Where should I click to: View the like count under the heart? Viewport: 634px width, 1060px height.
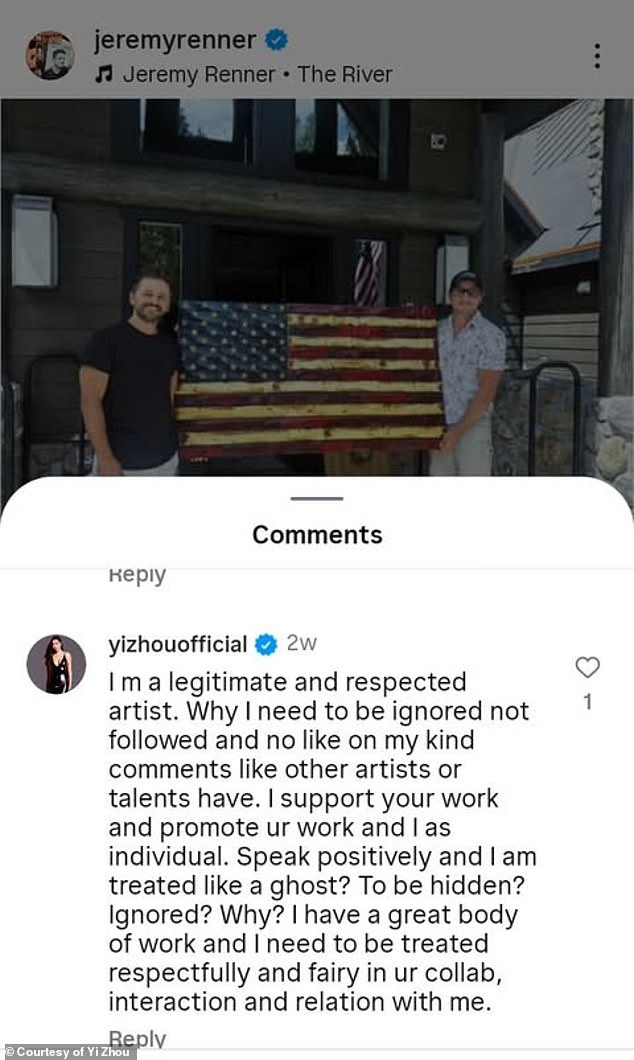[x=587, y=702]
